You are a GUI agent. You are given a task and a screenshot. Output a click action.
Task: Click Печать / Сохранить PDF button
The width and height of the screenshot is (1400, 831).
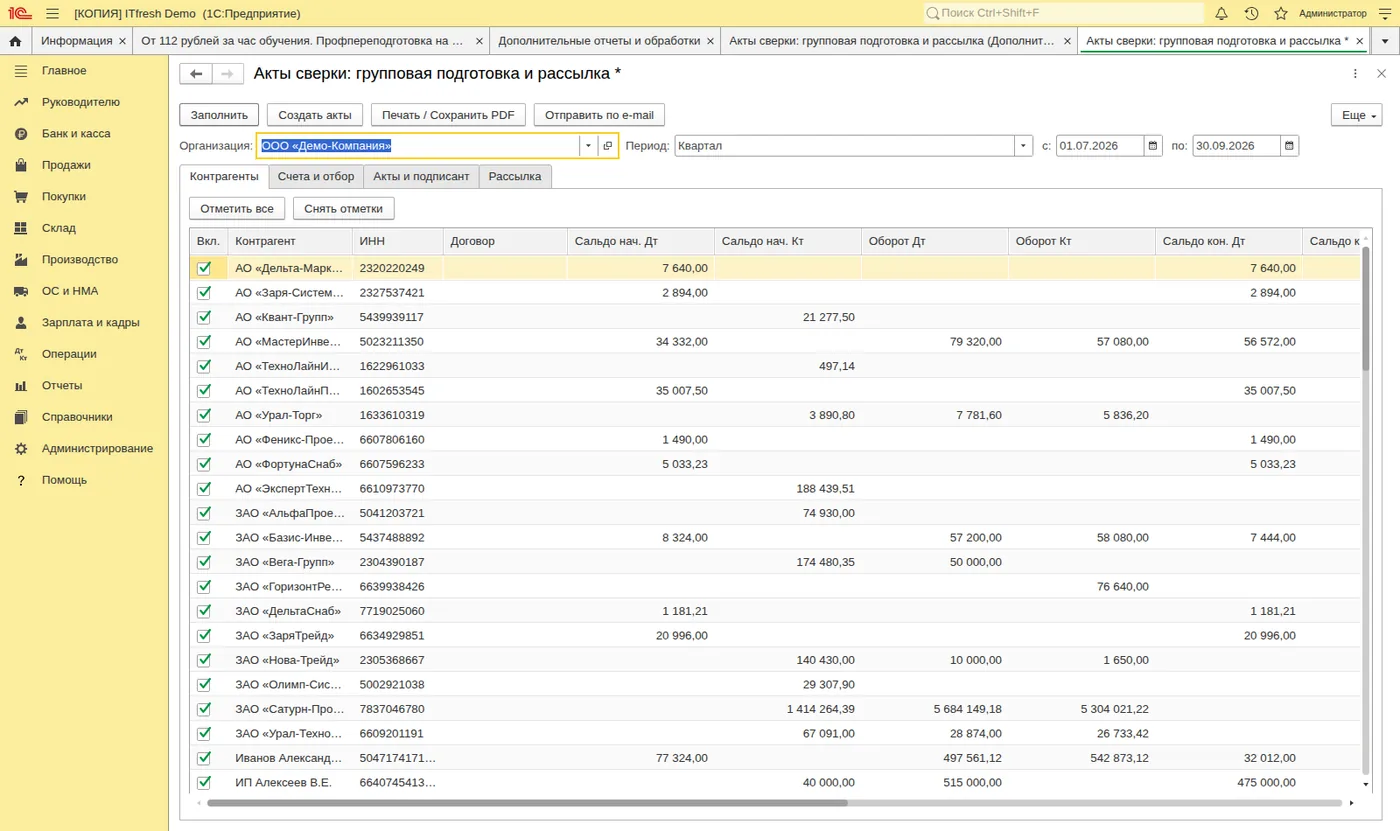pyautogui.click(x=448, y=115)
